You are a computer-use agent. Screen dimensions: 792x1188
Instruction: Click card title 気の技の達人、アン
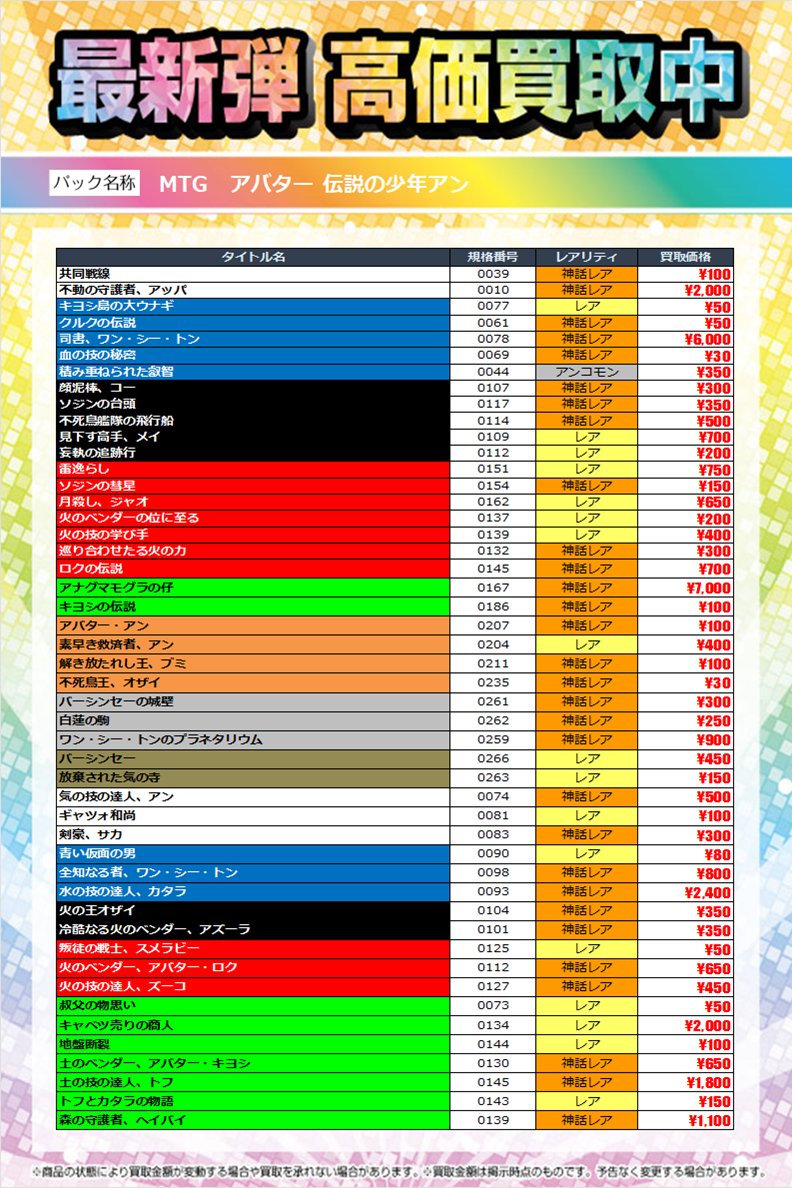click(117, 796)
